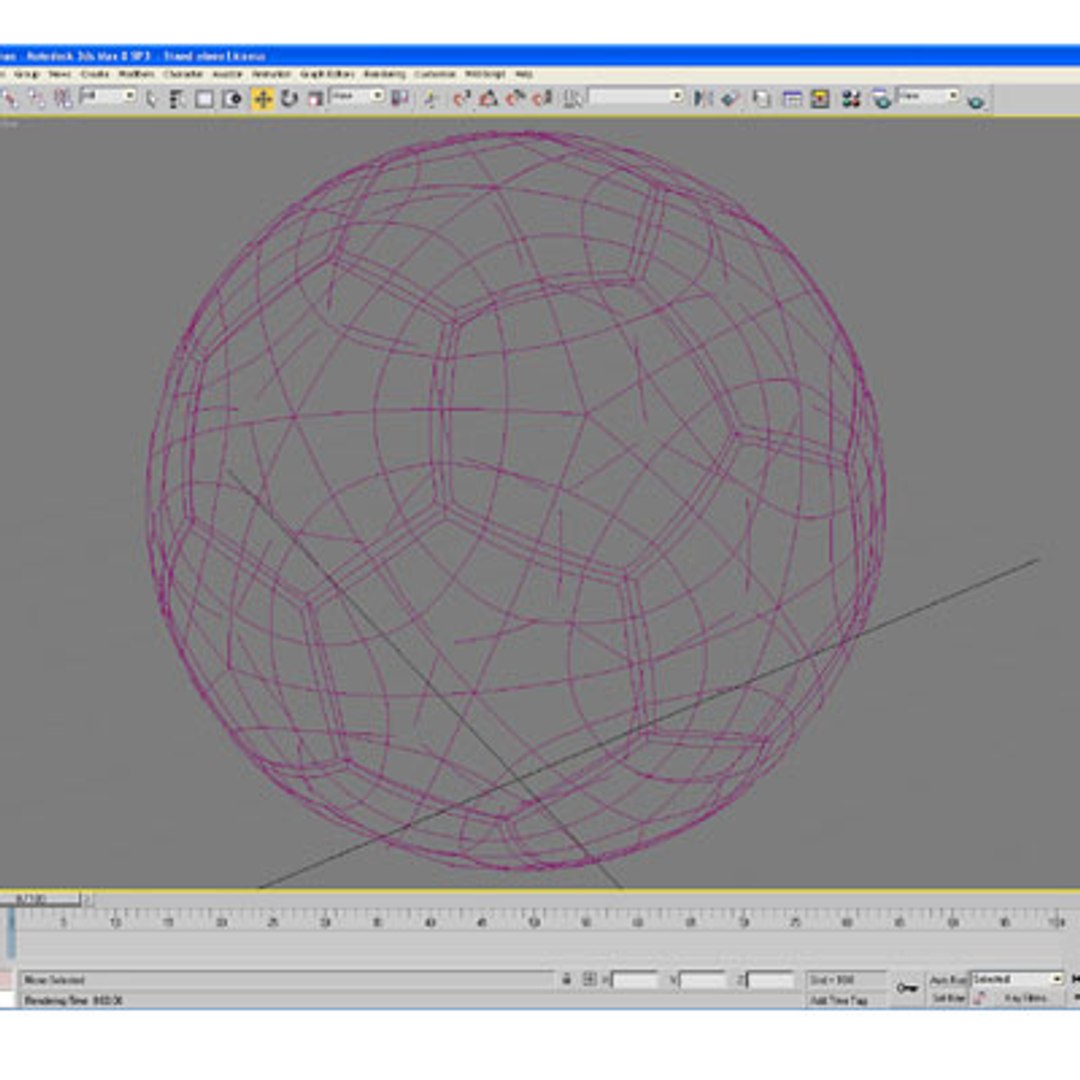Open the Help menu
This screenshot has height=1080, width=1080.
(x=524, y=74)
